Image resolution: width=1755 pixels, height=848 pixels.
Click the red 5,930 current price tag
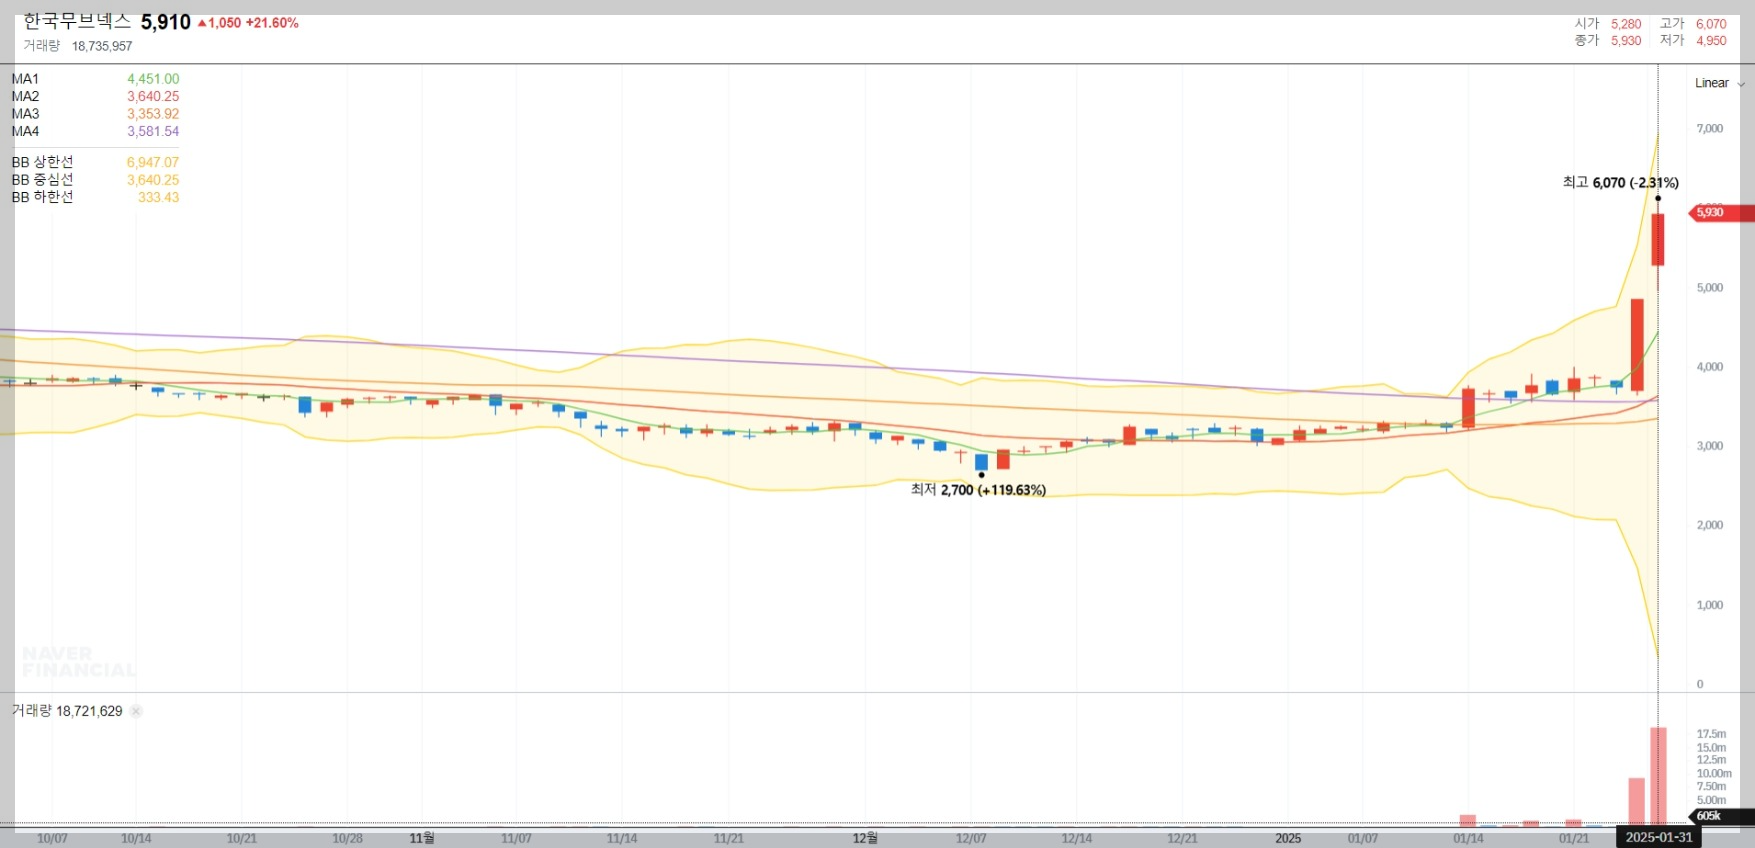pos(1721,213)
